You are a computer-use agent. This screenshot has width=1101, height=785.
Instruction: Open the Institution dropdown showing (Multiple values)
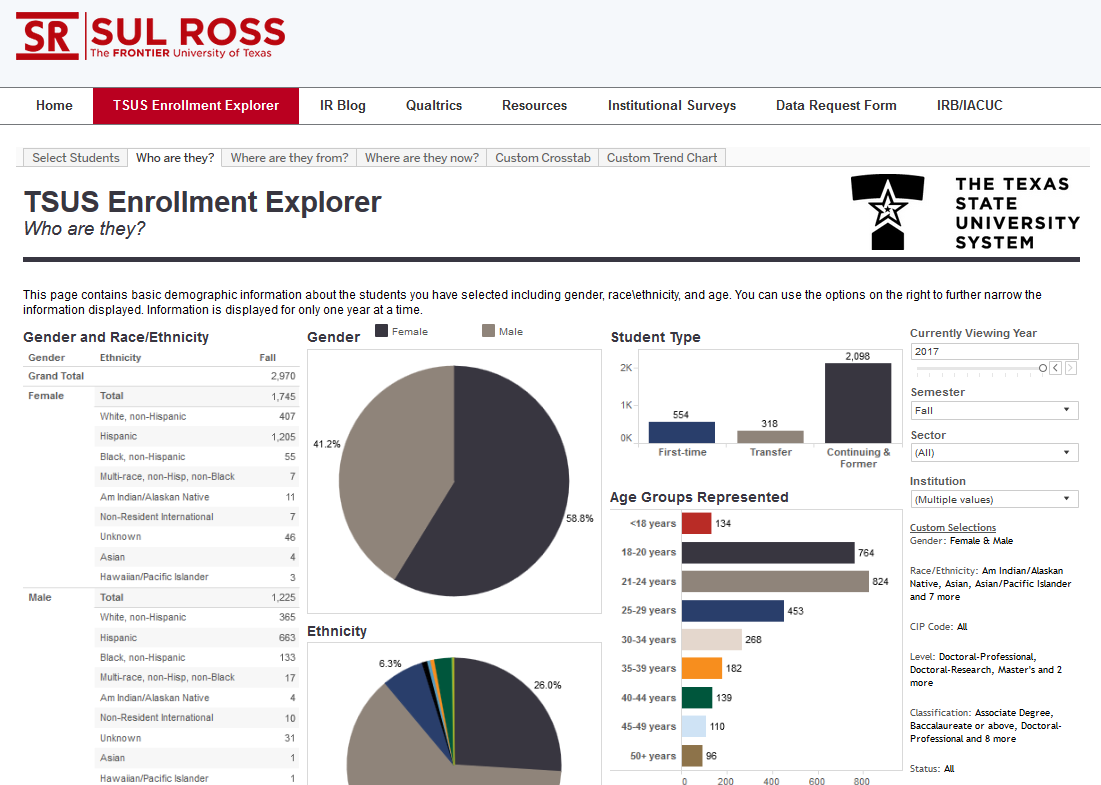click(994, 499)
